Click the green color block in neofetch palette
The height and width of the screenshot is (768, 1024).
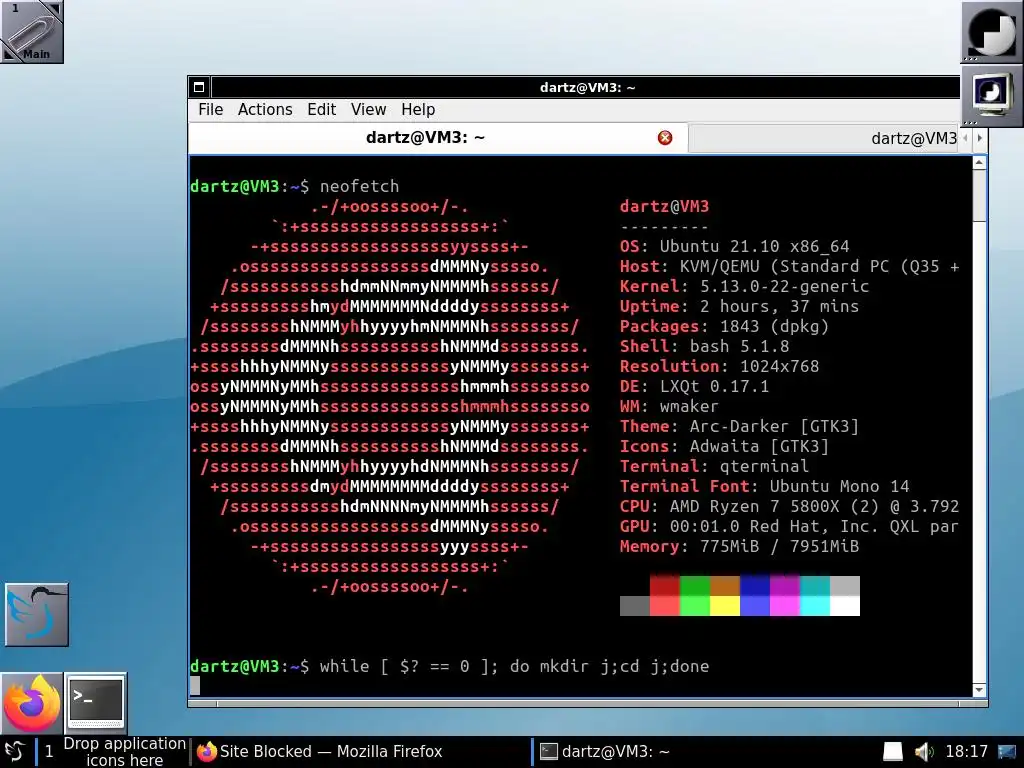[695, 586]
